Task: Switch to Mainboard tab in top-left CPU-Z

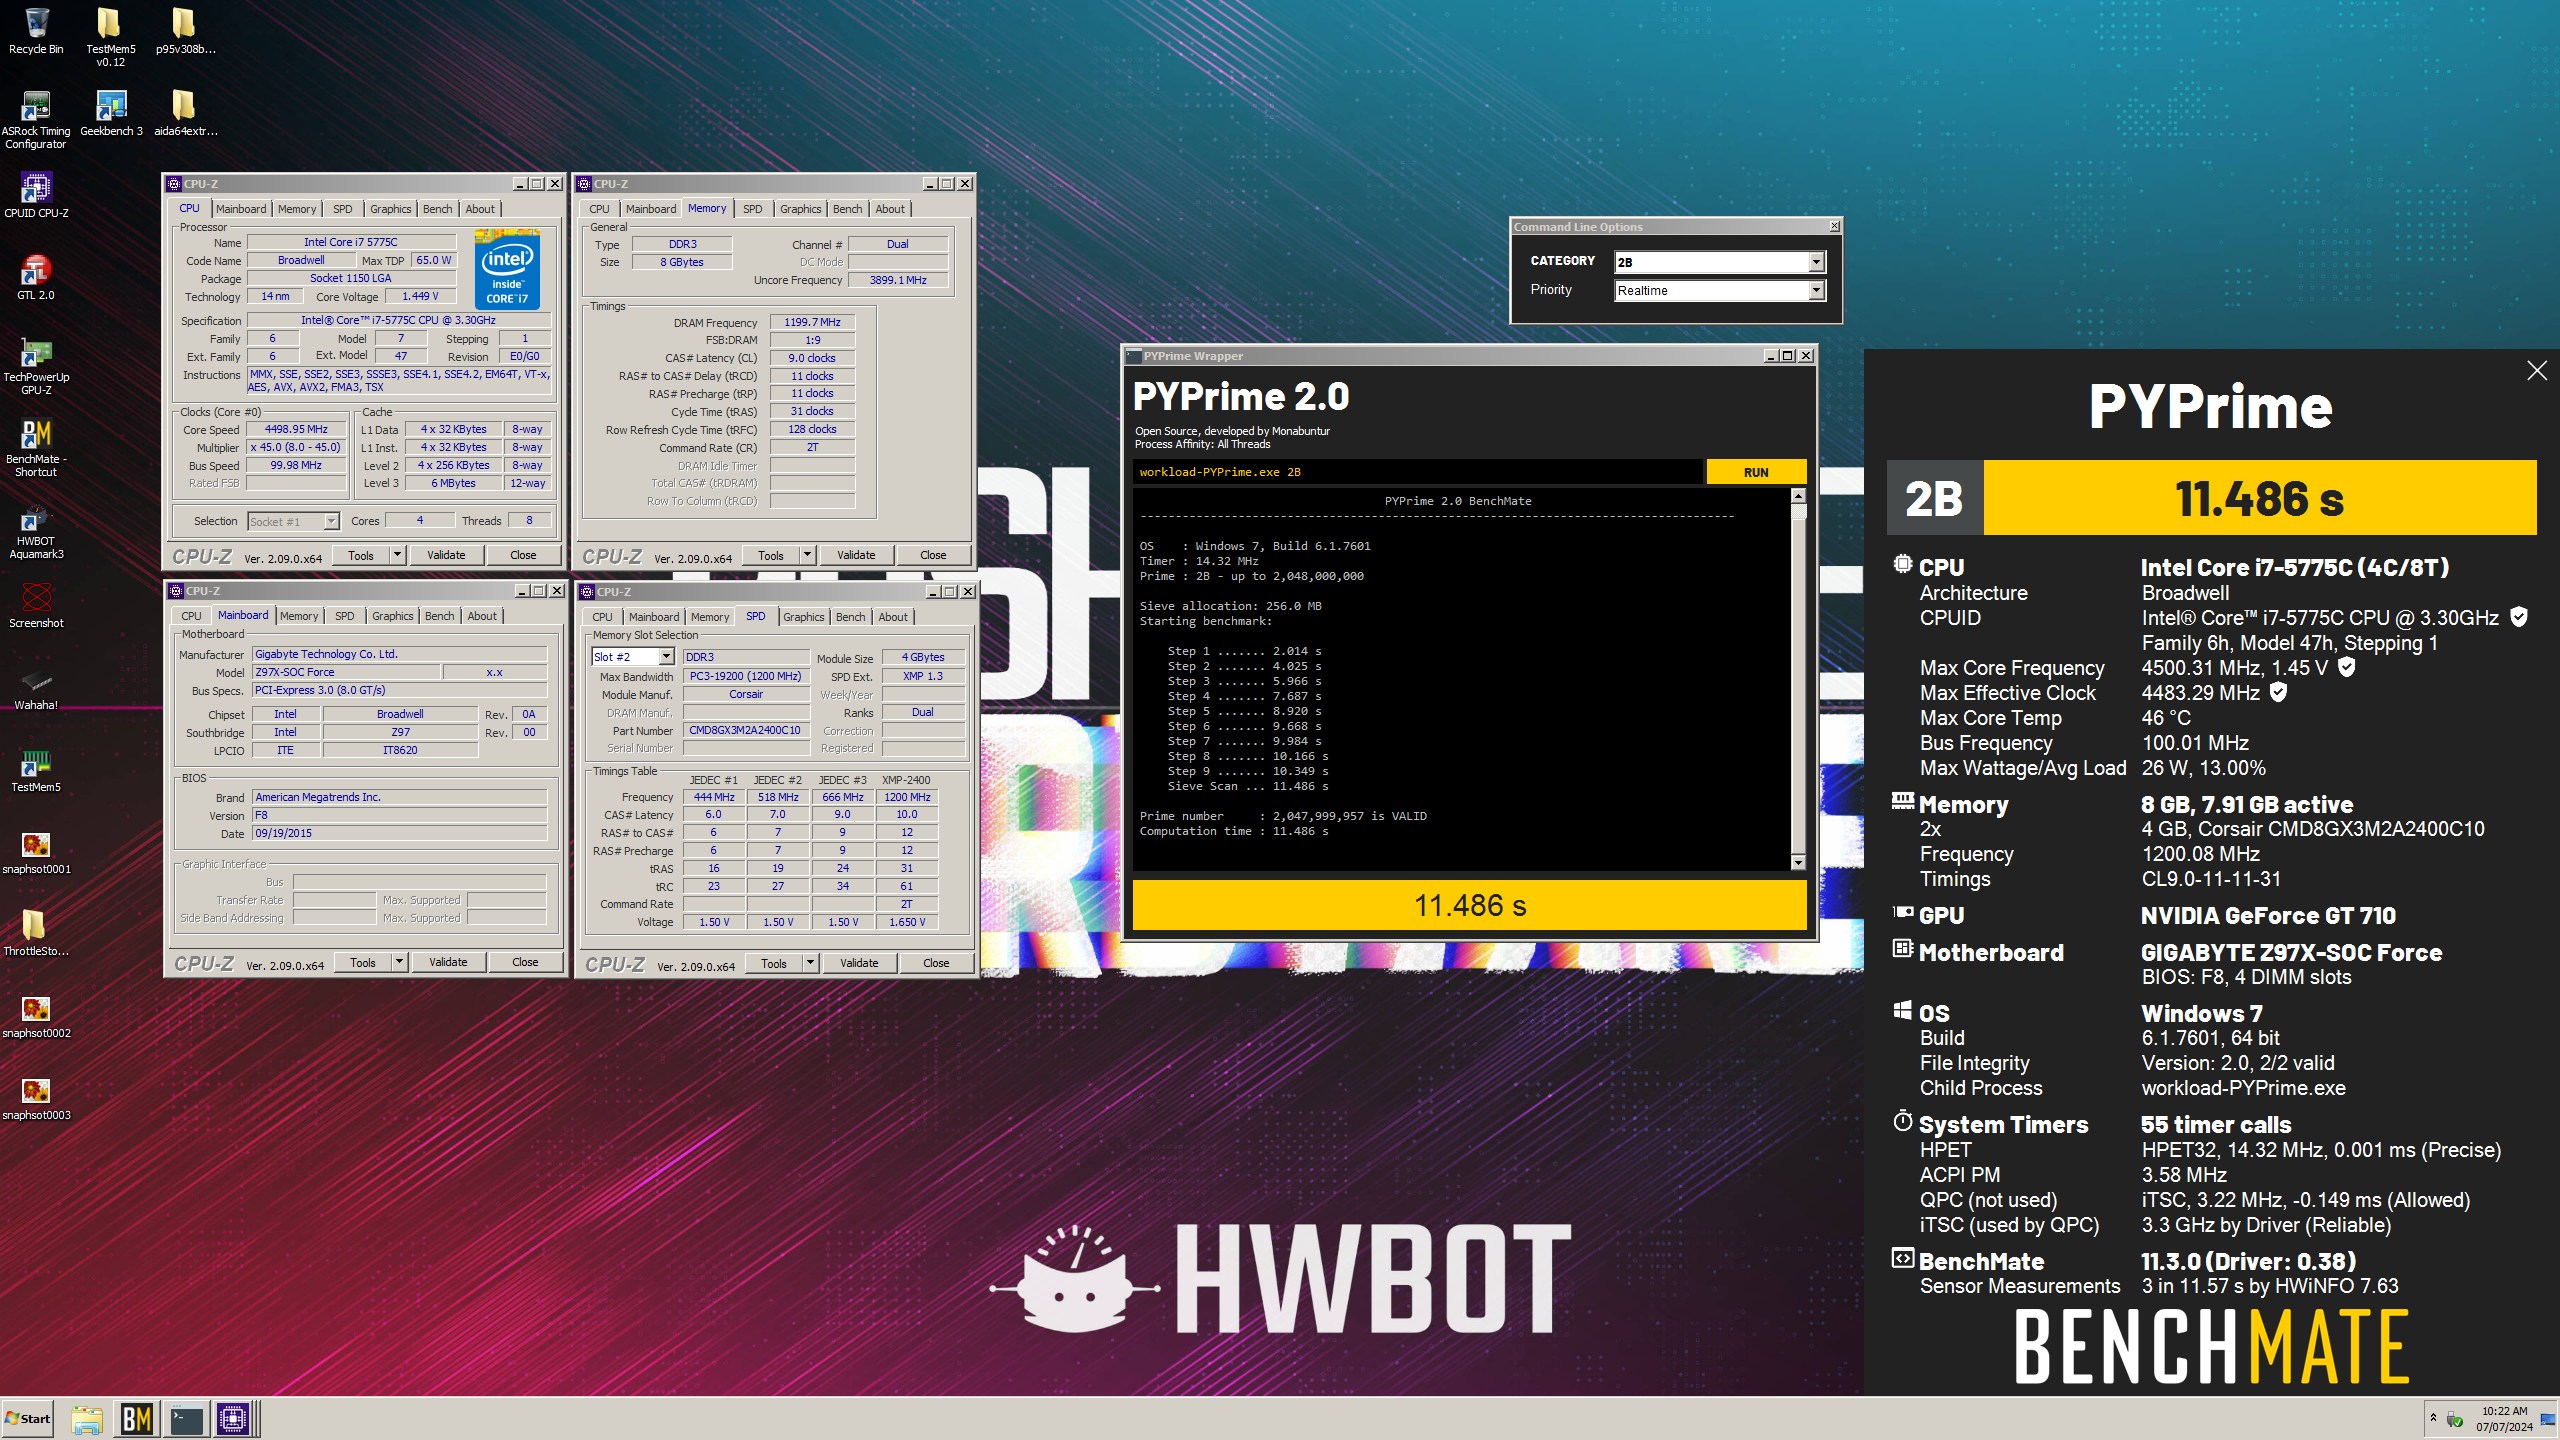Action: coord(241,209)
